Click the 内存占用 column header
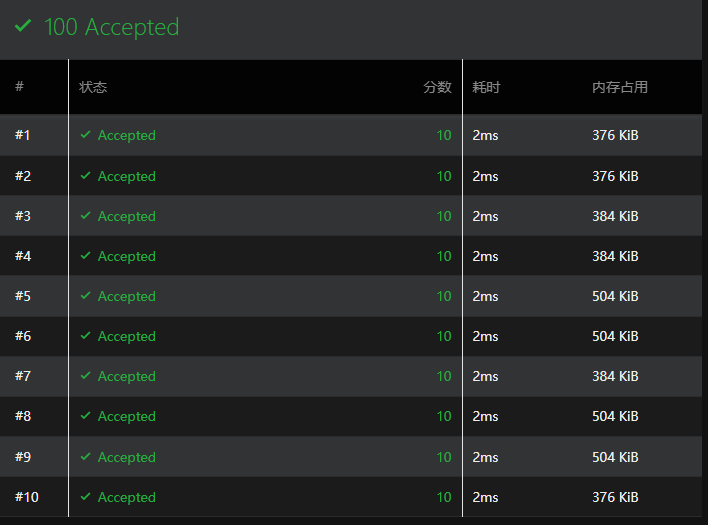The image size is (708, 525). click(x=620, y=87)
